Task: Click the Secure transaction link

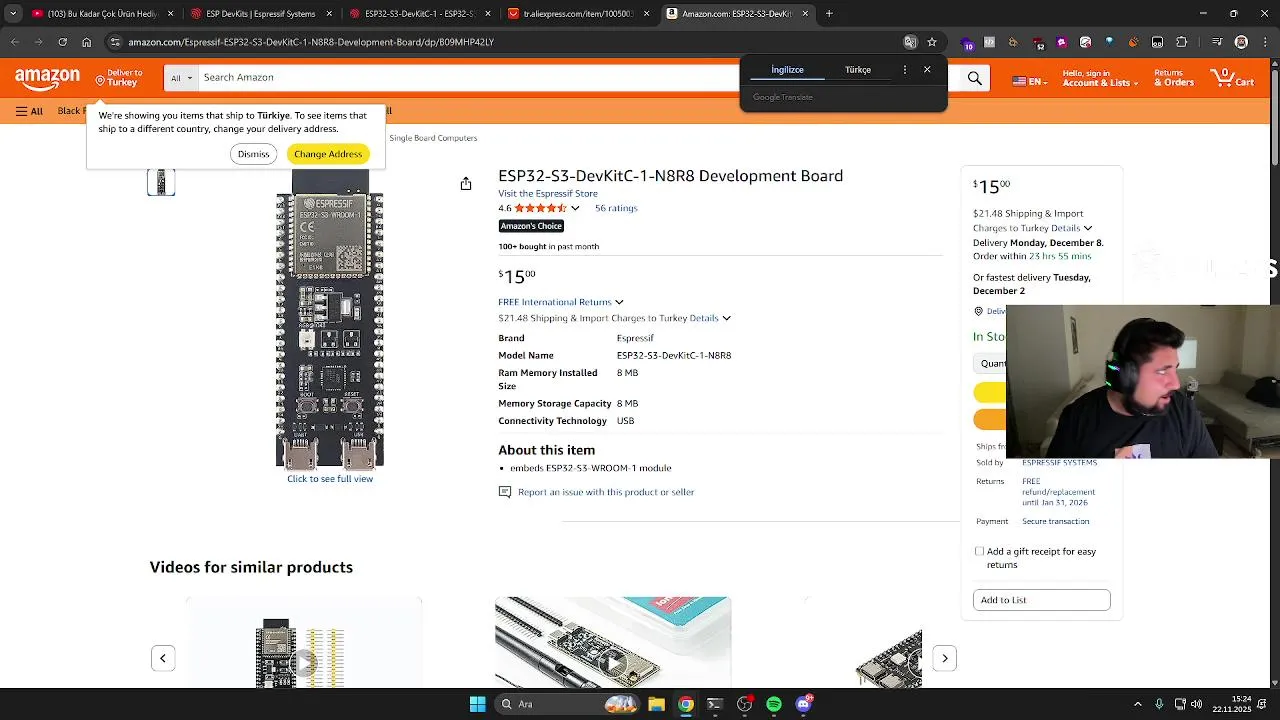Action: 1055,522
